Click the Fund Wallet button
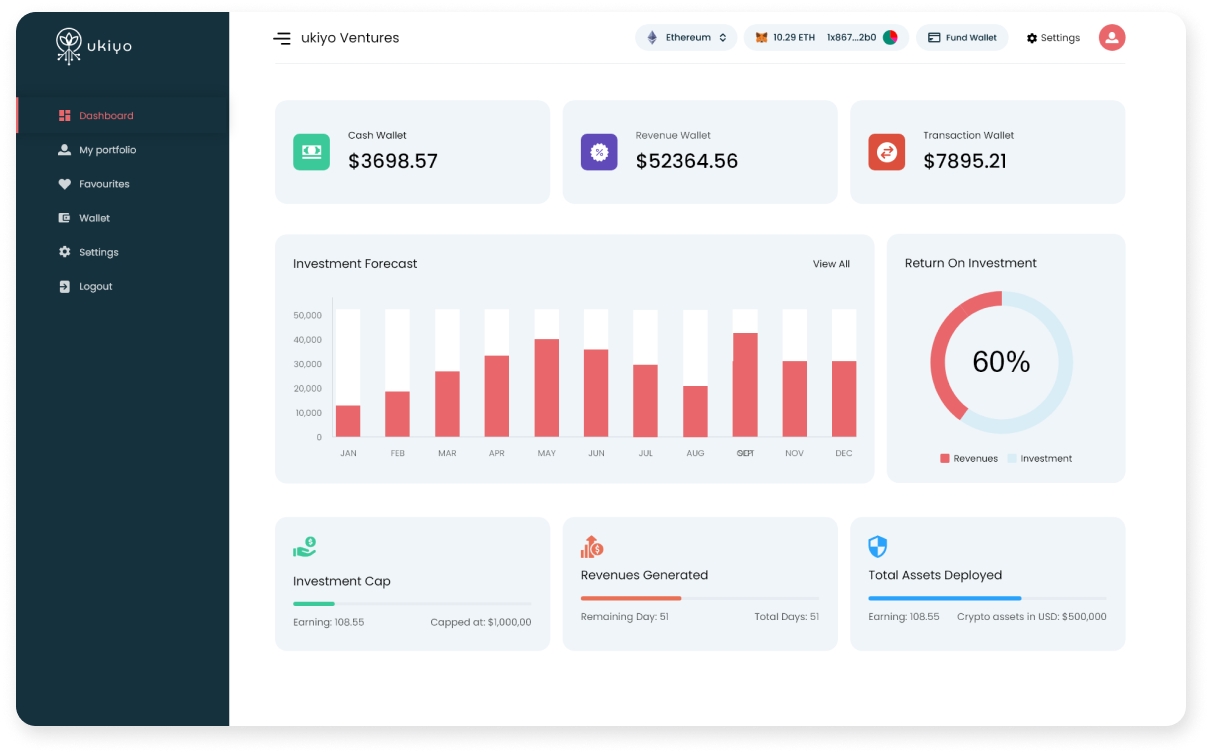The image size is (1210, 754). click(x=961, y=38)
